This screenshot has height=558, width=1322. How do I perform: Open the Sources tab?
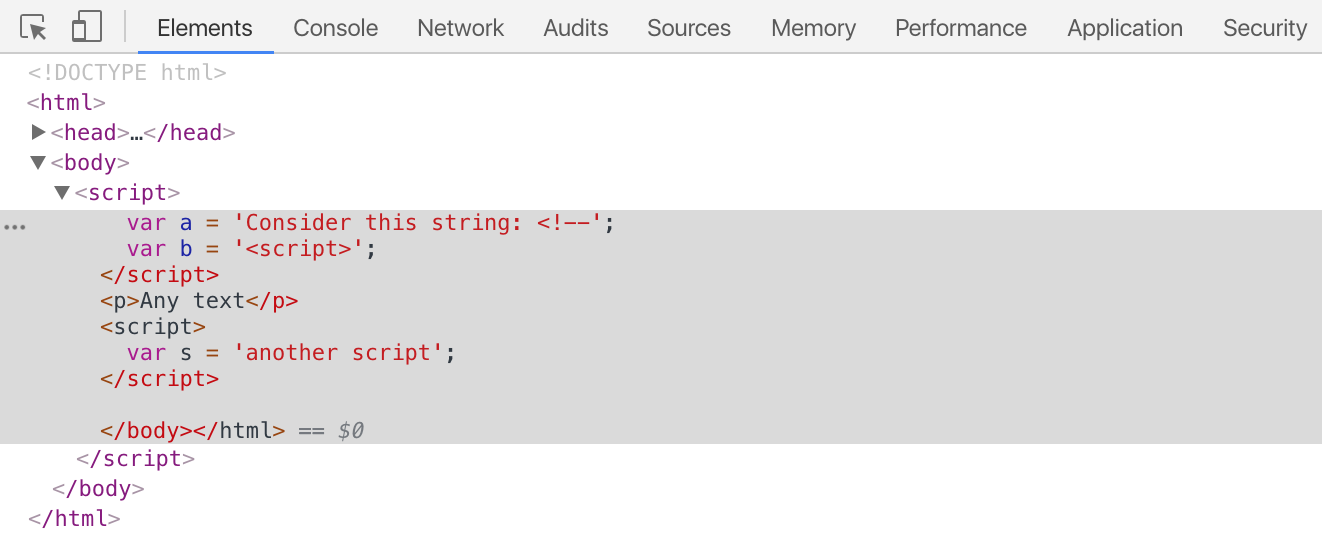pos(688,28)
